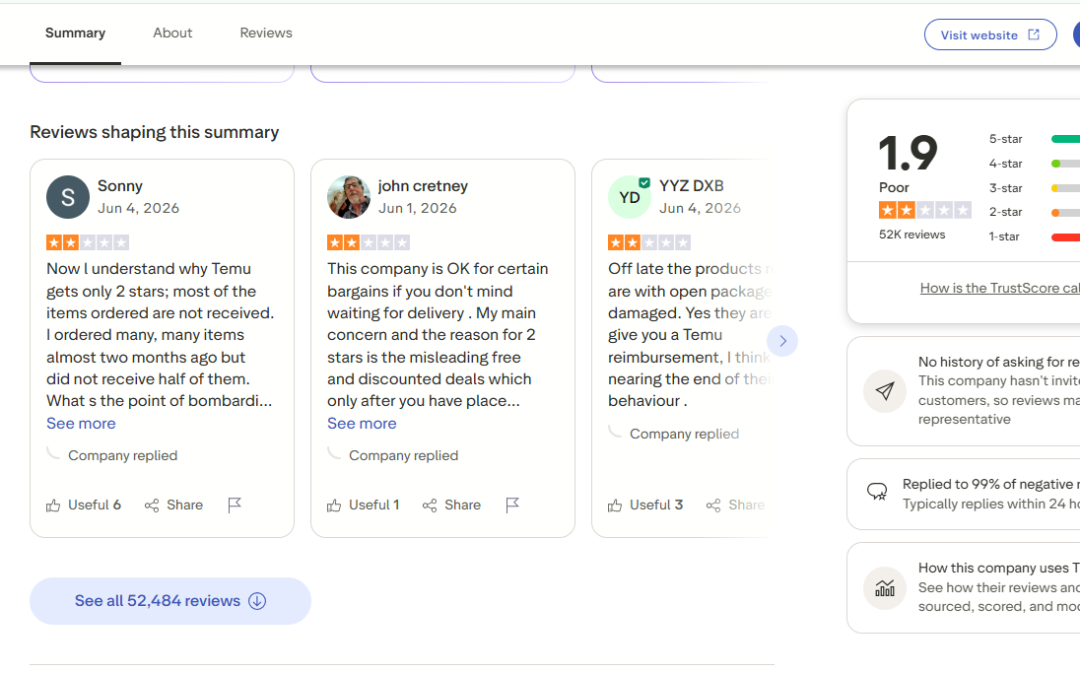The height and width of the screenshot is (674, 1080).
Task: Flag Sonny's review
Action: click(x=234, y=505)
